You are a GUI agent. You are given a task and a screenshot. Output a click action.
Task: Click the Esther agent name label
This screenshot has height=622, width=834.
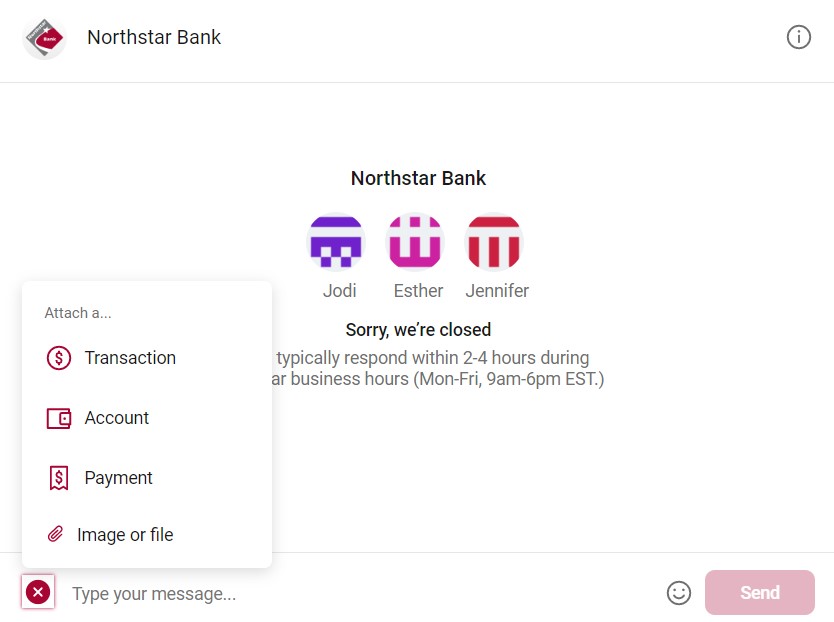pos(418,291)
